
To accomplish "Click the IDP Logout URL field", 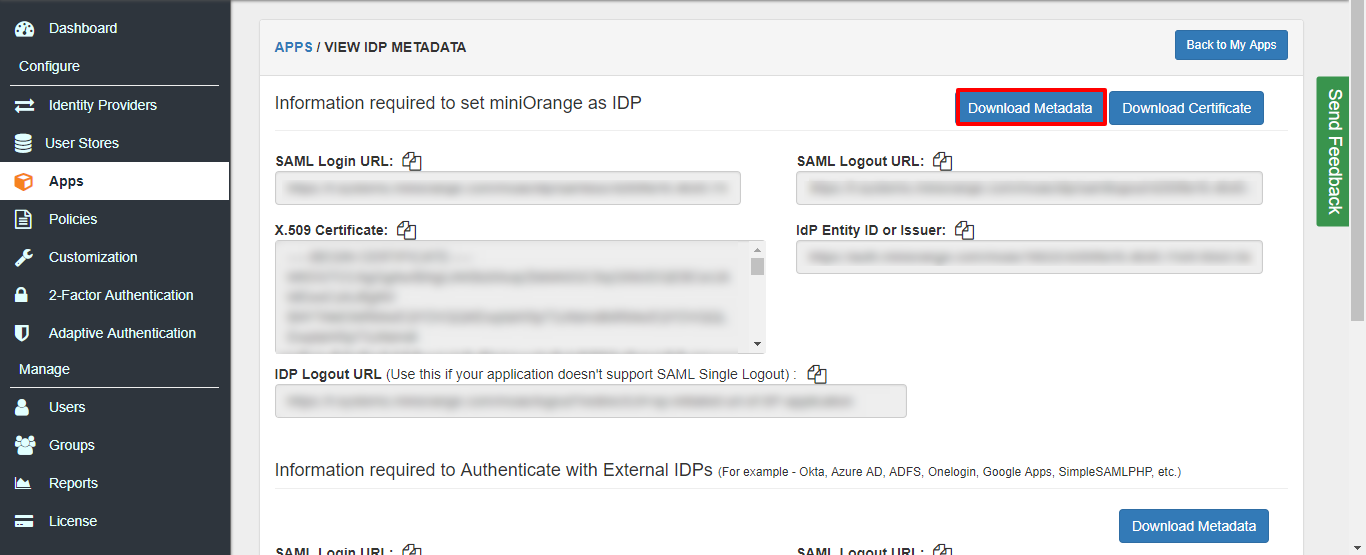I will (591, 401).
